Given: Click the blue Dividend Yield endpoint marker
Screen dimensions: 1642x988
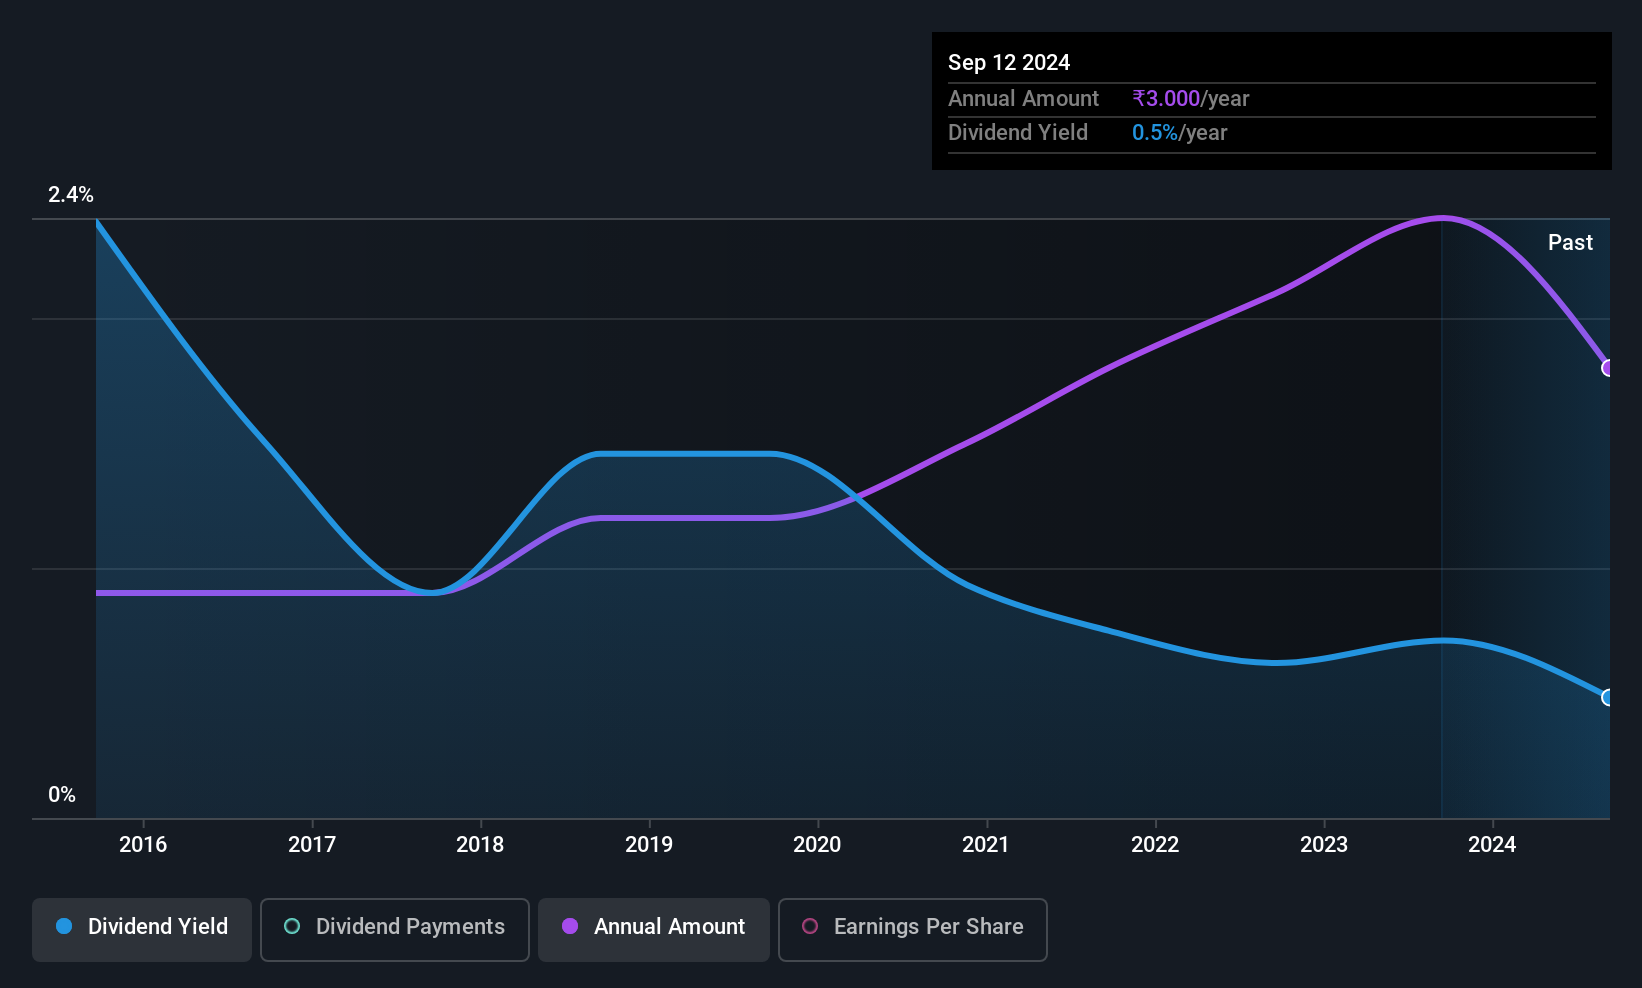Looking at the screenshot, I should tap(1608, 697).
